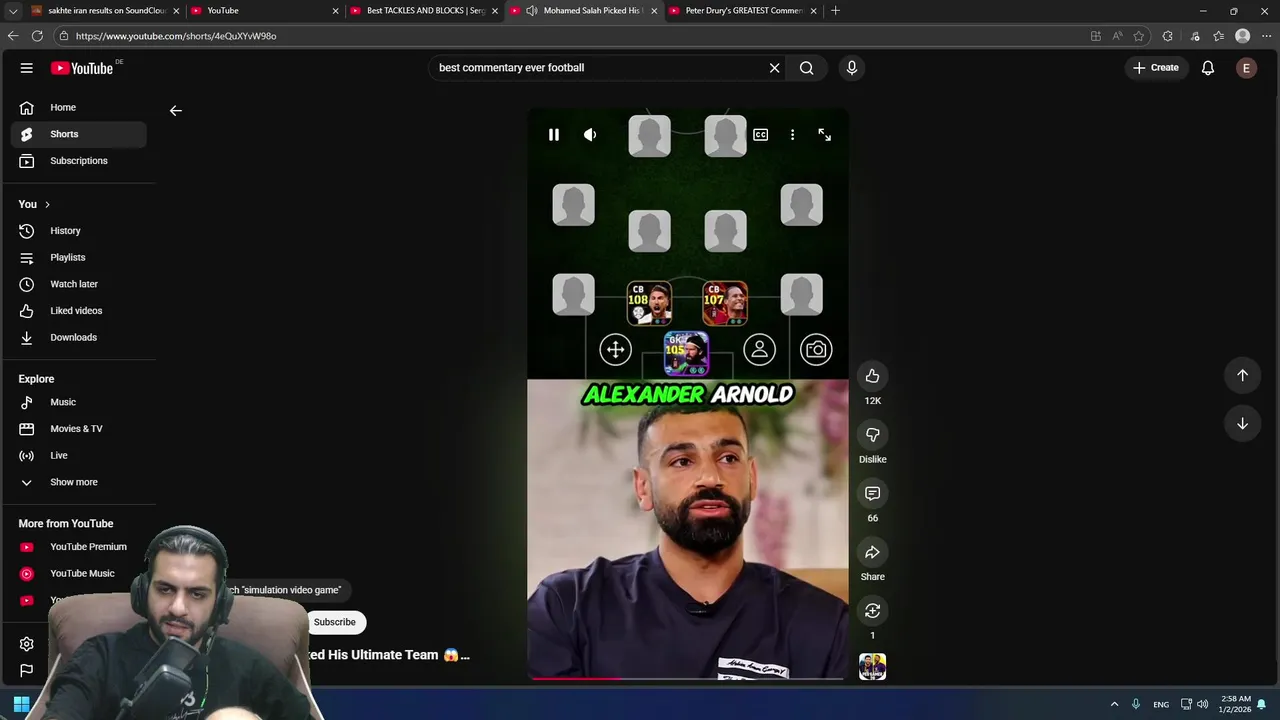1280x720 pixels.
Task: Click the search magnifier button
Action: [806, 68]
